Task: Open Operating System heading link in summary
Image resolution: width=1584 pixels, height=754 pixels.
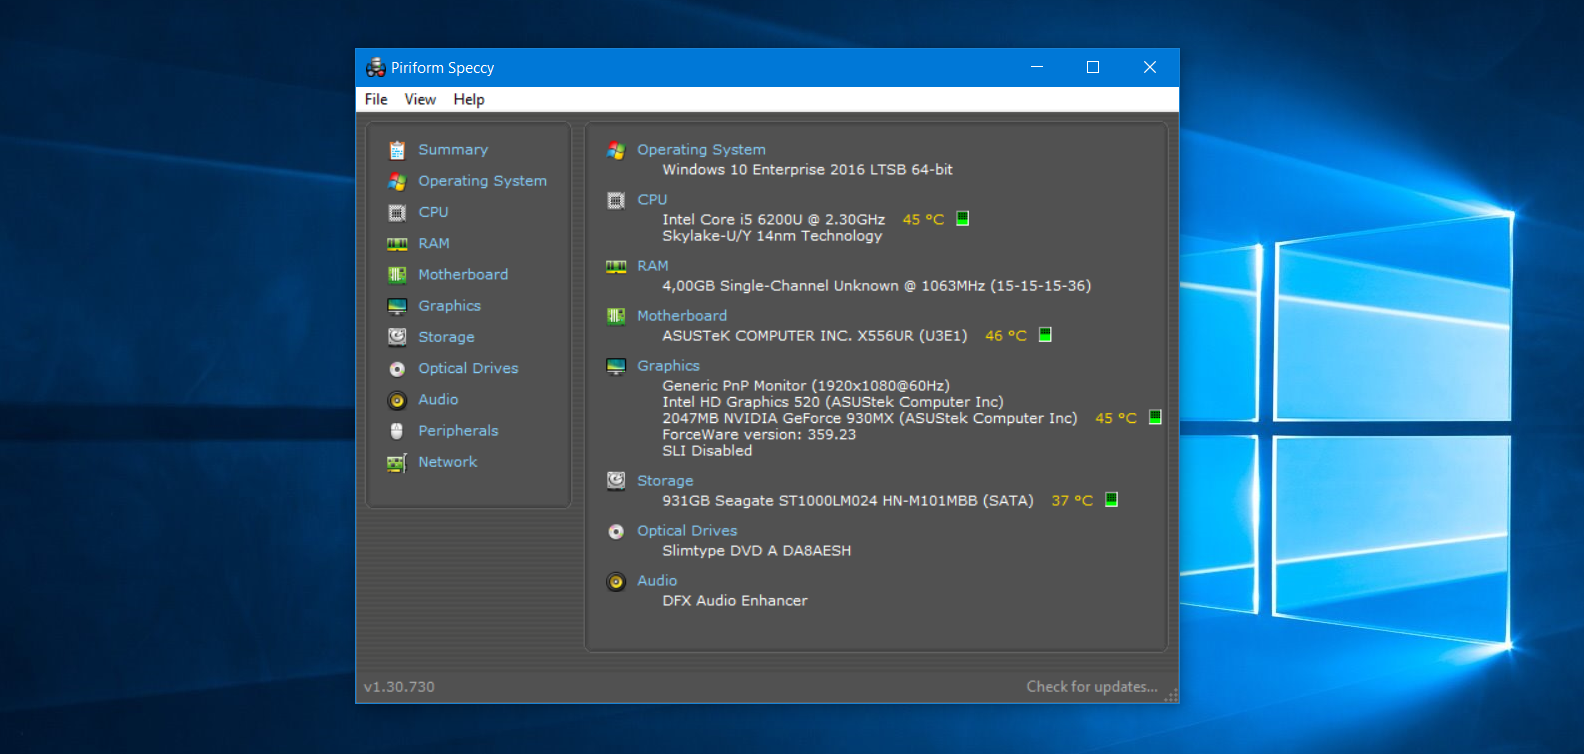Action: click(x=701, y=150)
